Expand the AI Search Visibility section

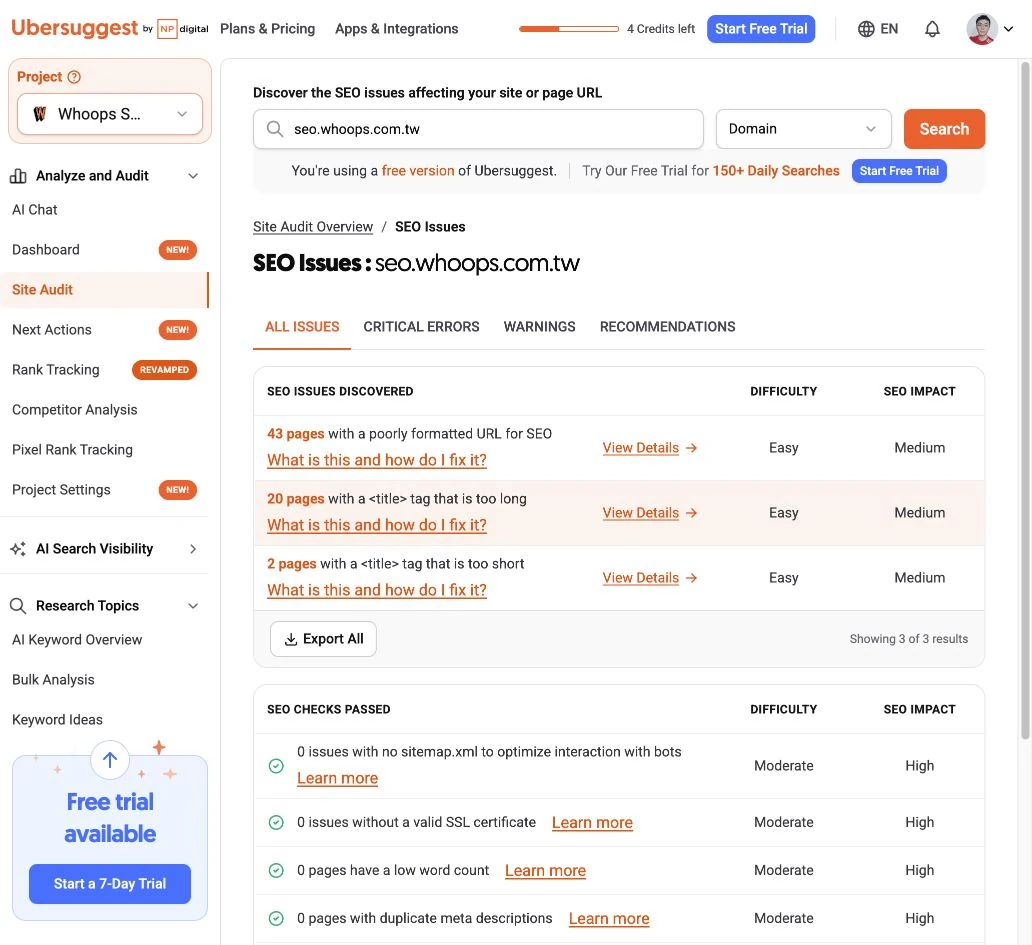click(x=193, y=549)
